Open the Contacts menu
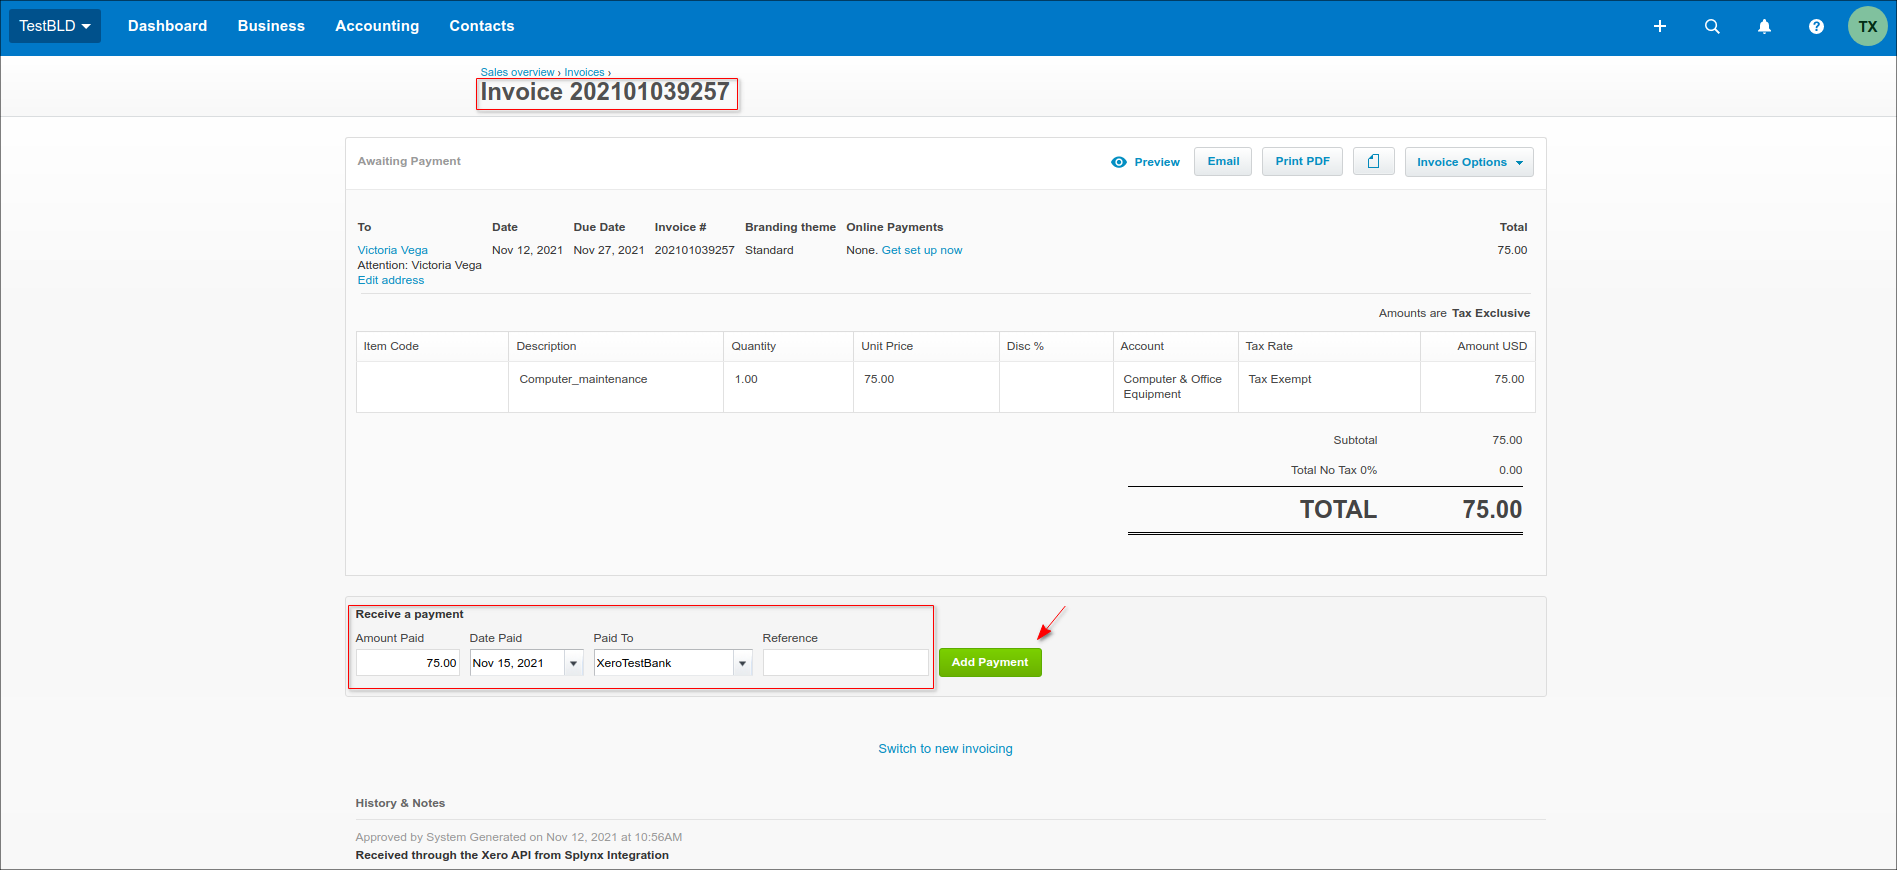 coord(481,26)
